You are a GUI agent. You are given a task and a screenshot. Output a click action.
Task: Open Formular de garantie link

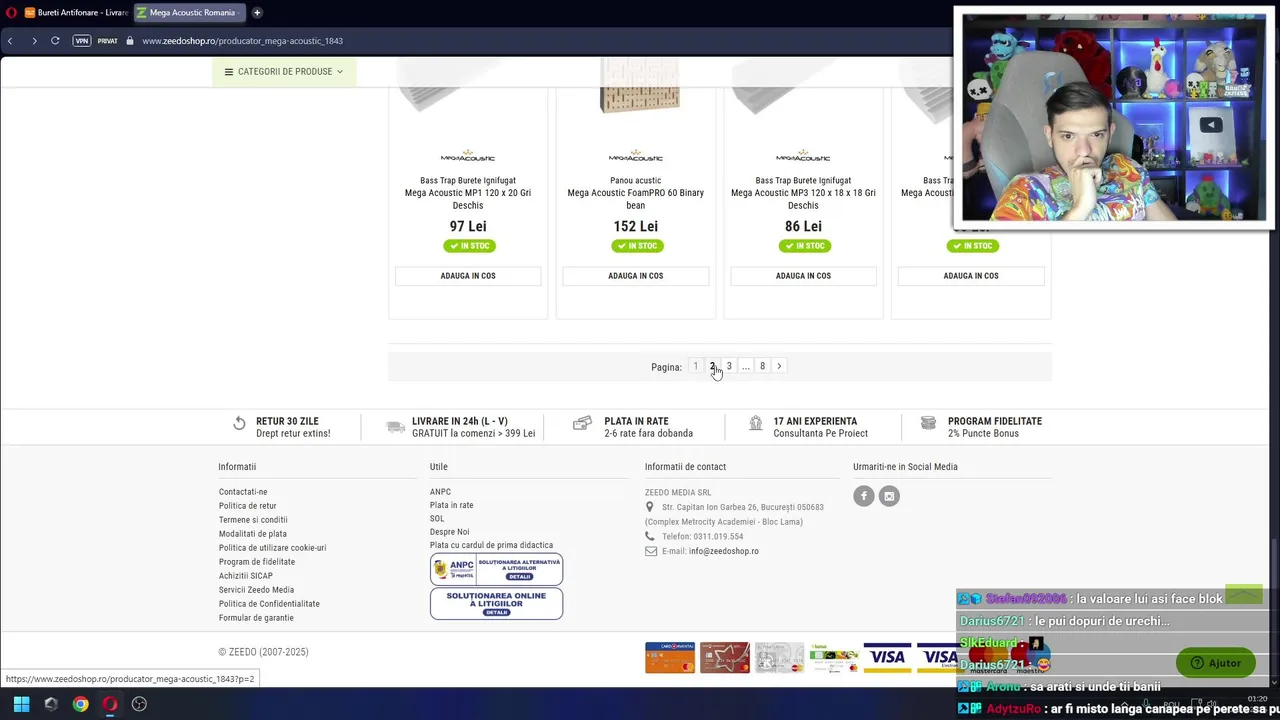point(257,618)
